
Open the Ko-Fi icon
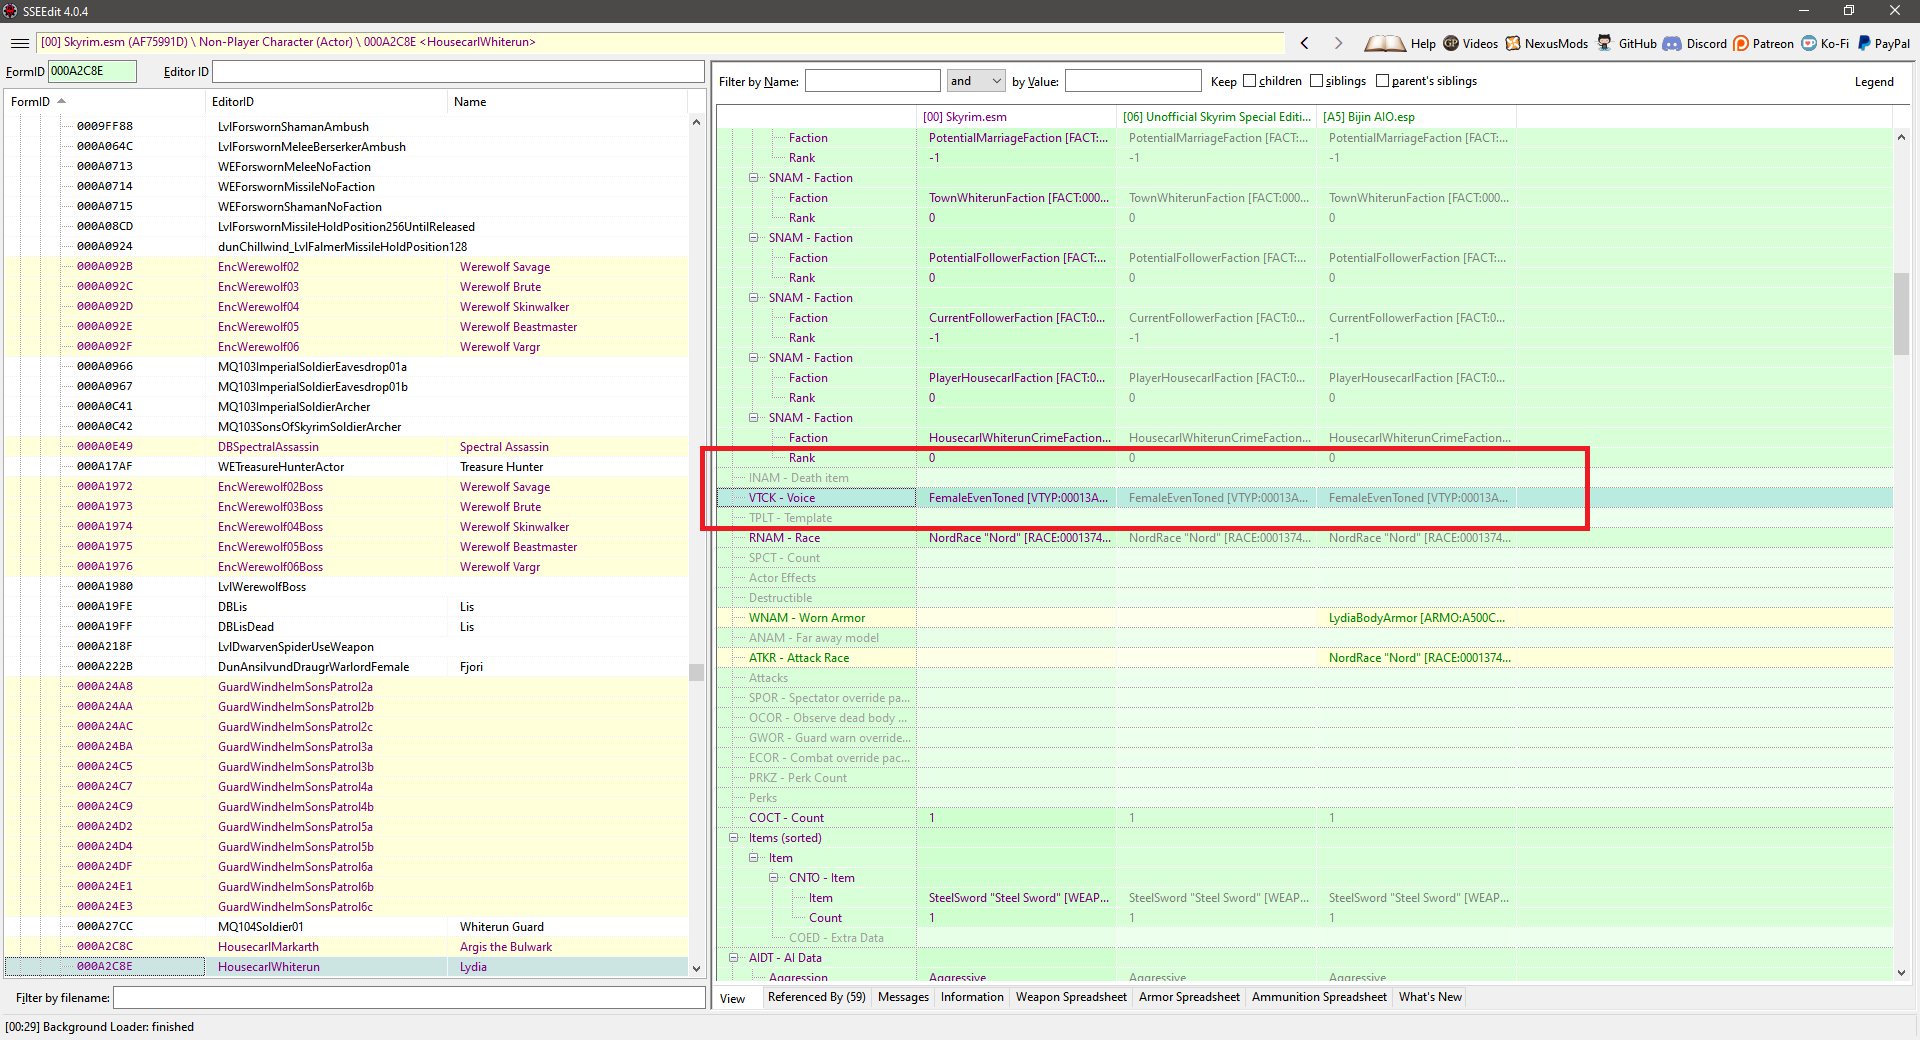[1809, 43]
